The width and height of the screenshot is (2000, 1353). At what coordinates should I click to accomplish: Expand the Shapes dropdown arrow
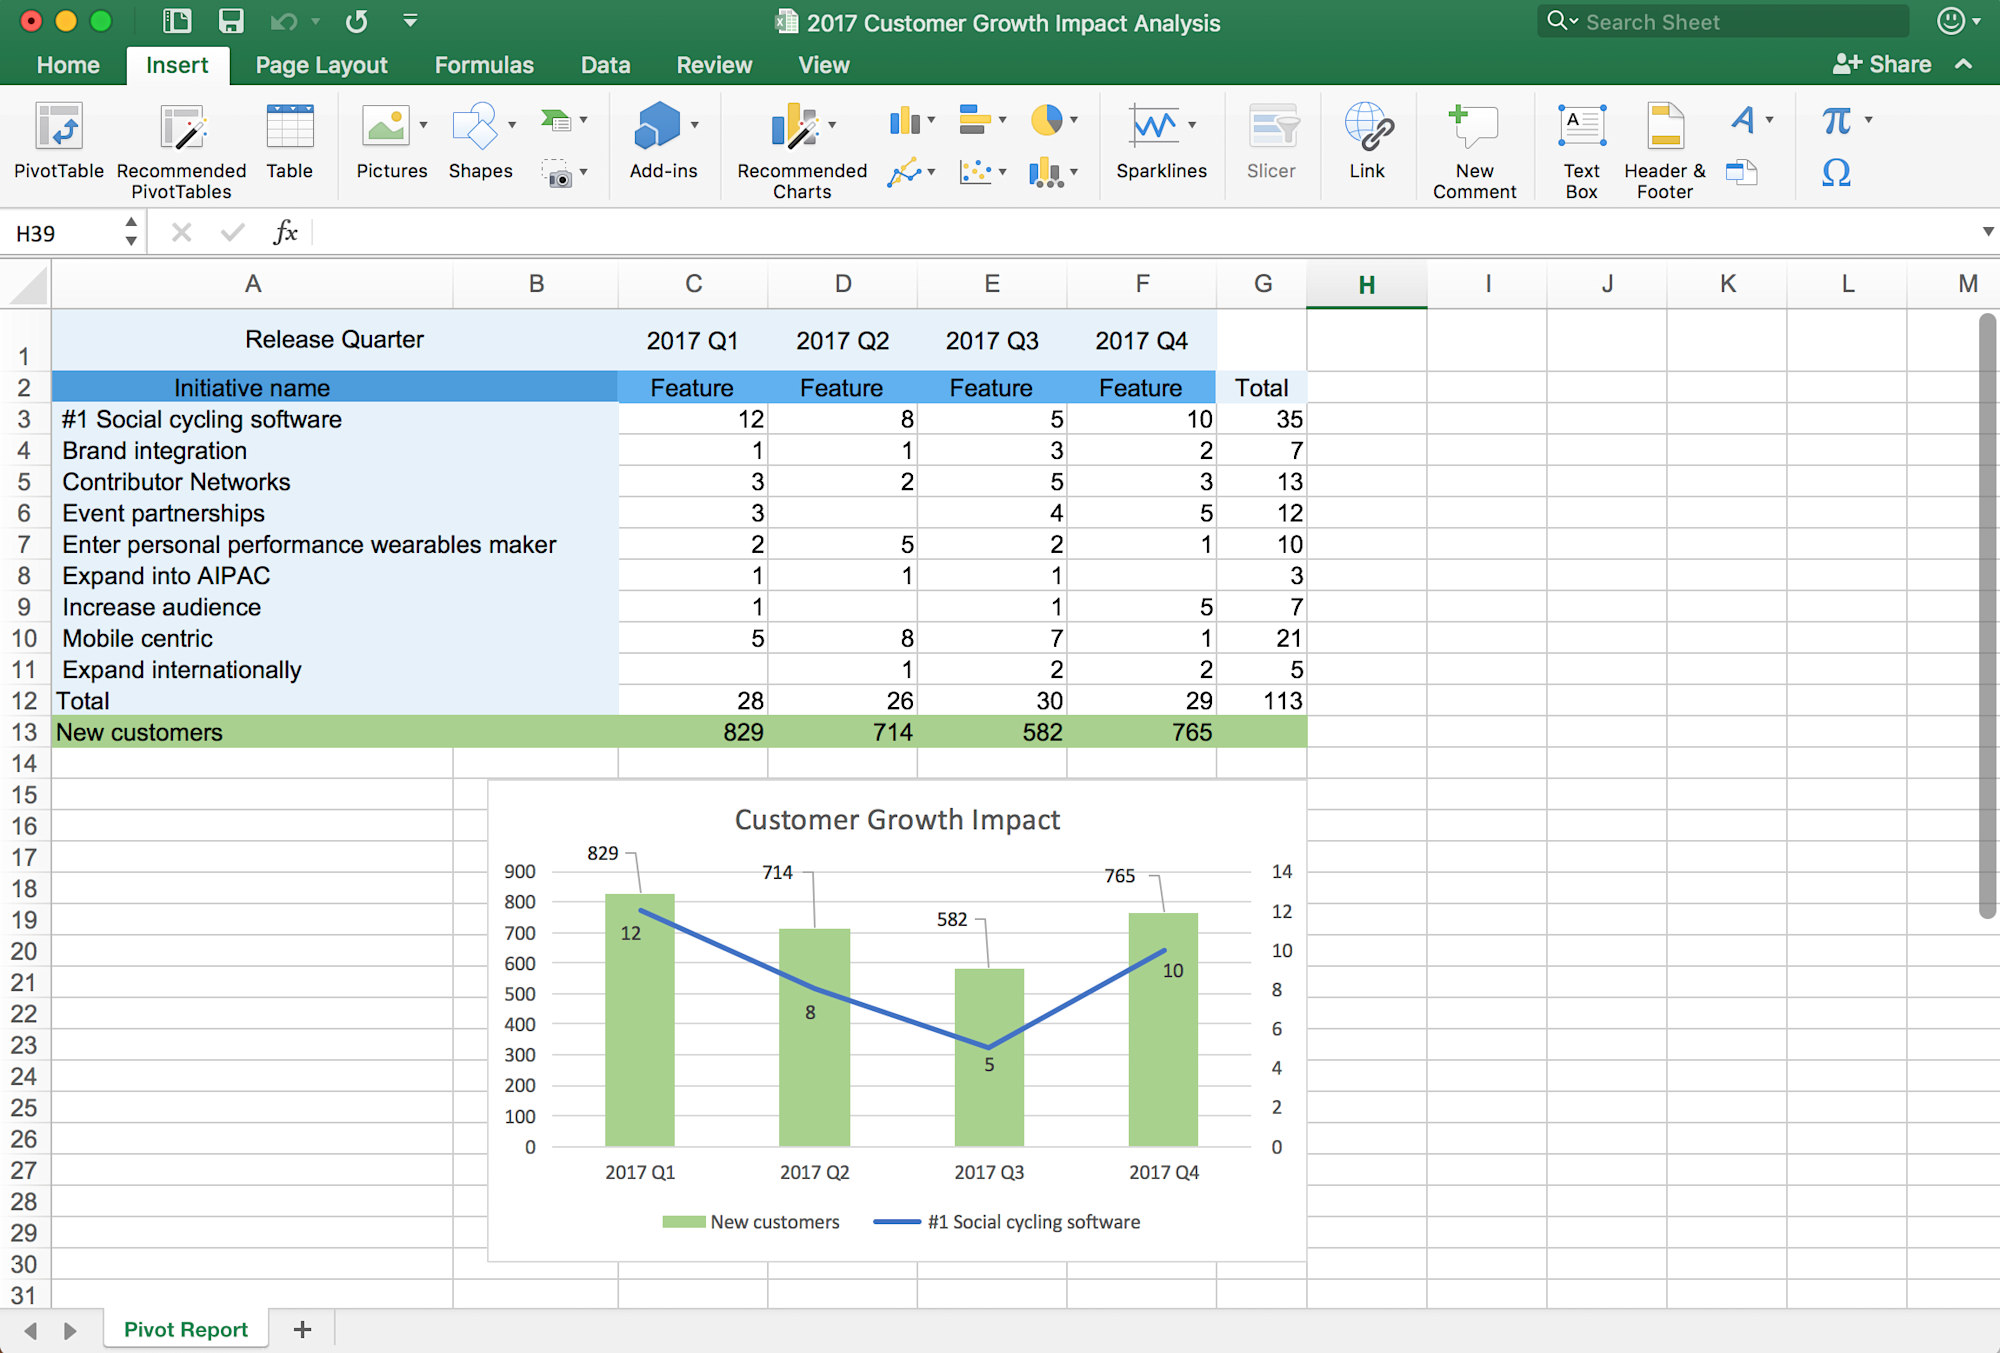click(512, 125)
